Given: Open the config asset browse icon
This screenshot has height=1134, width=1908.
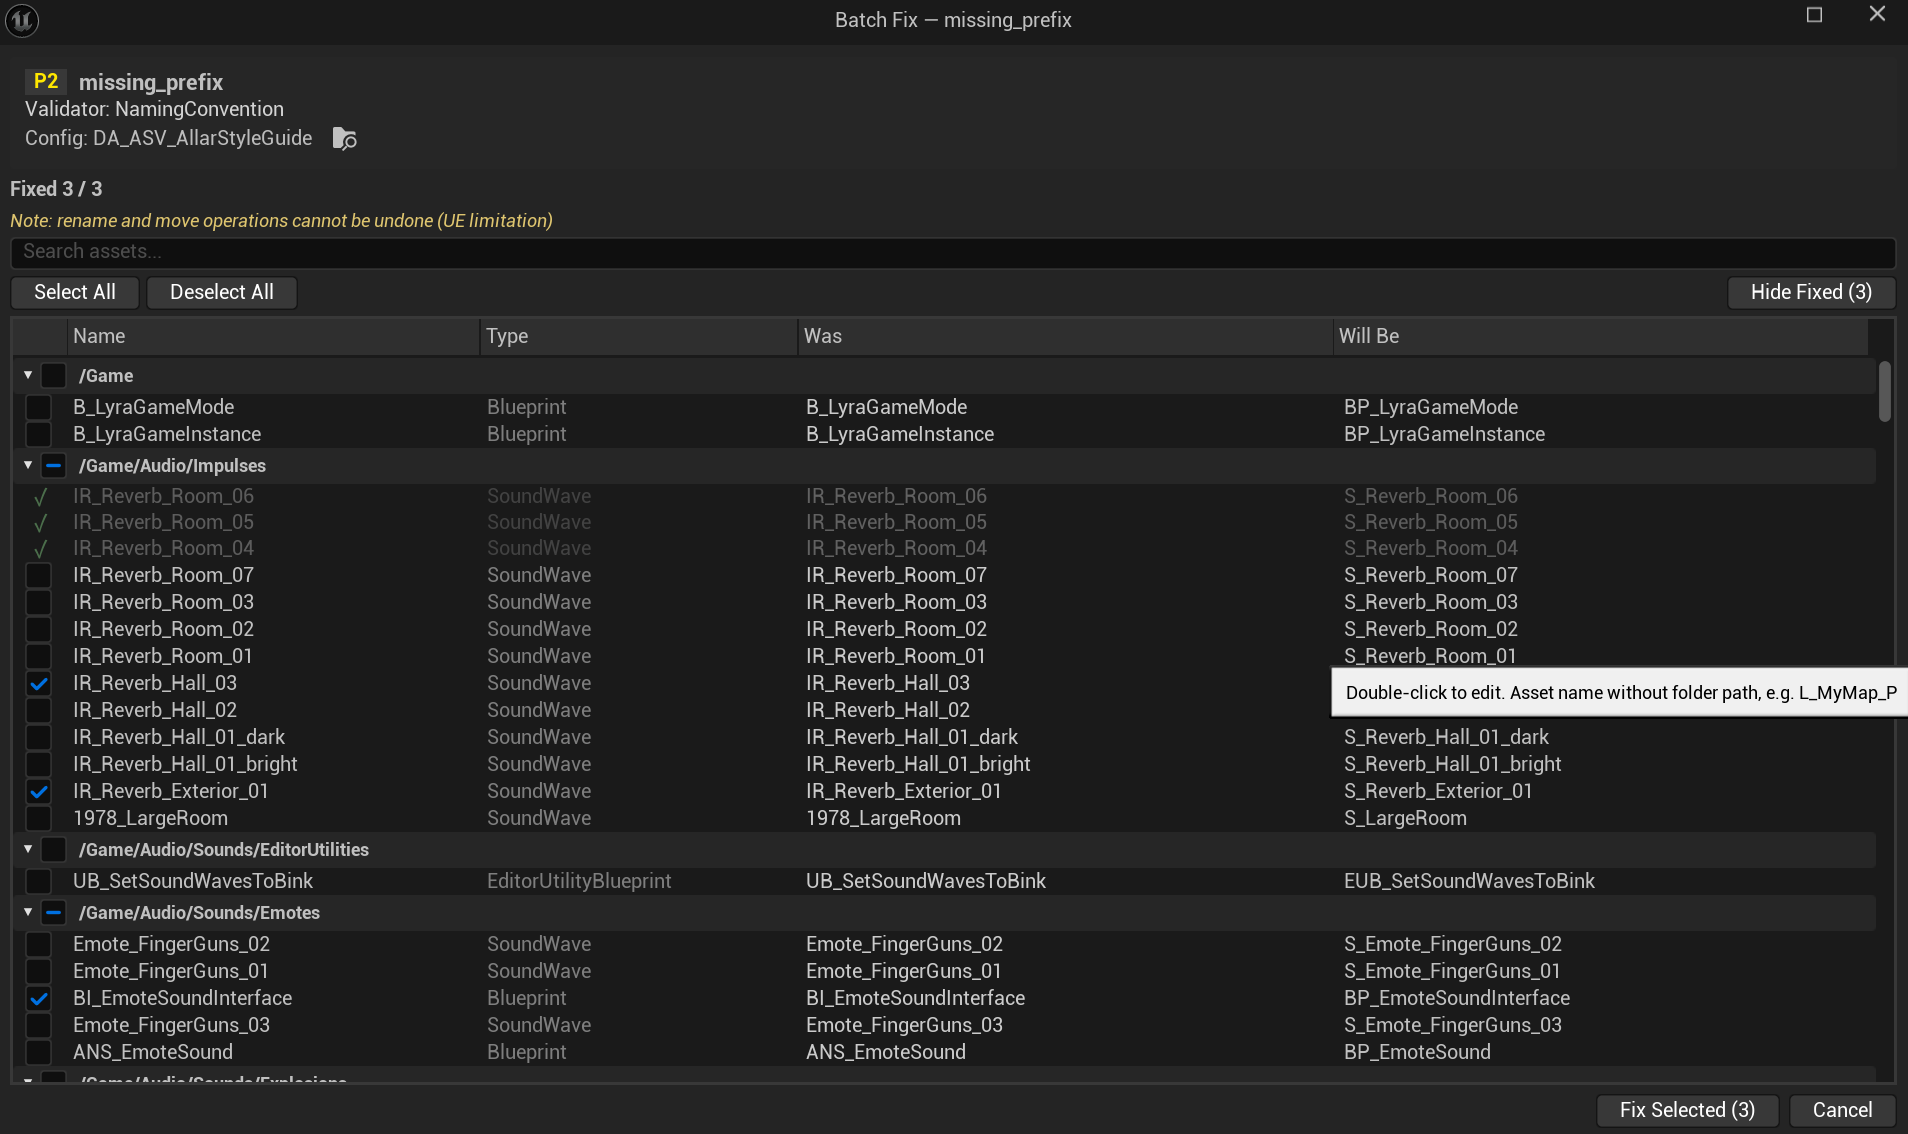Looking at the screenshot, I should click(344, 138).
